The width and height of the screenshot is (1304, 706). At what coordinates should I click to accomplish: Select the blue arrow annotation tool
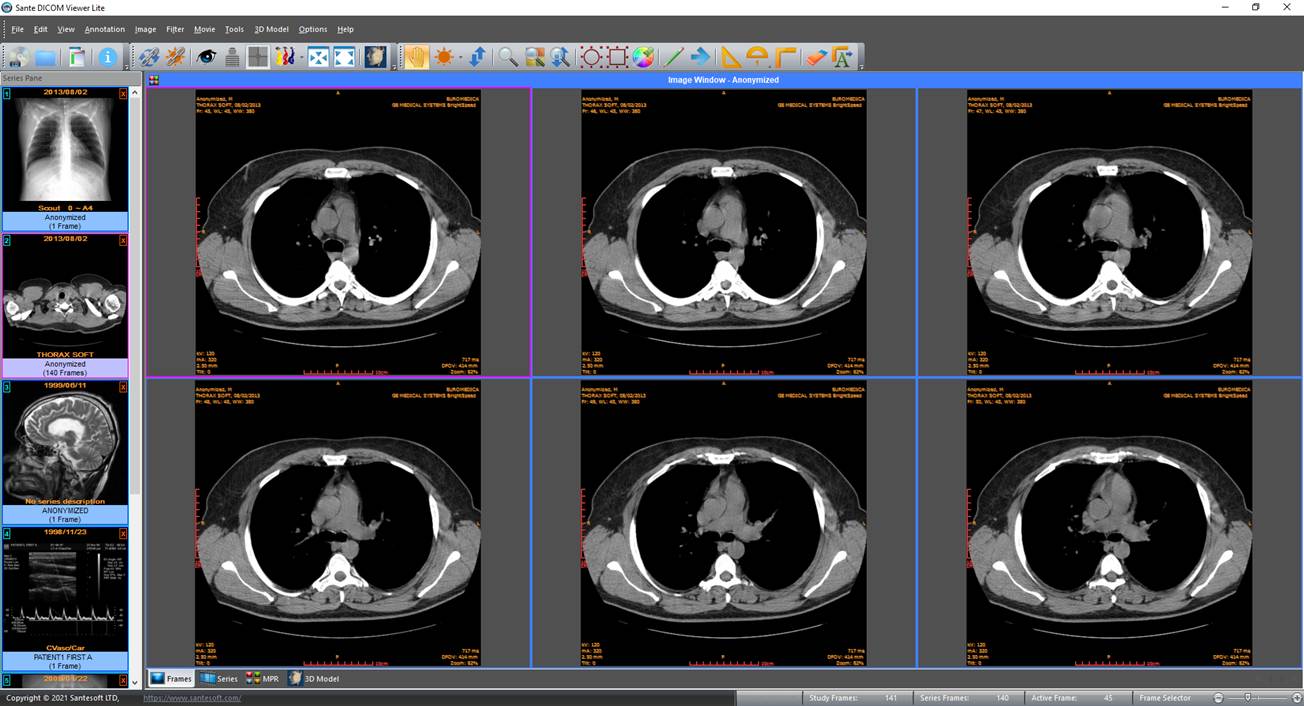(700, 57)
